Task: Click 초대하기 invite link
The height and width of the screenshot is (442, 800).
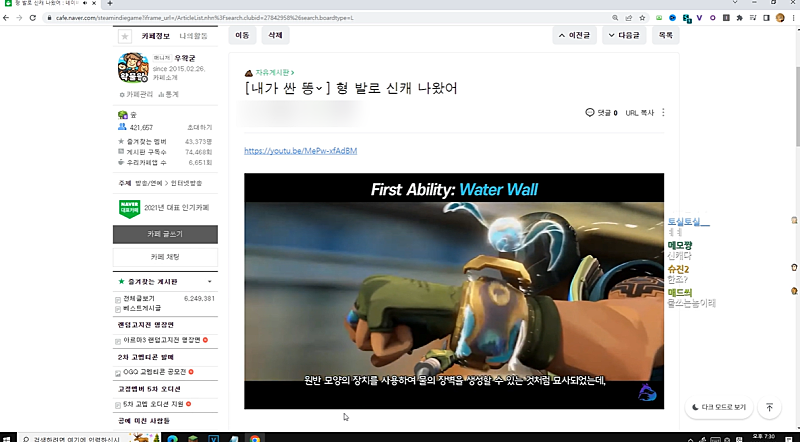Action: coord(199,127)
